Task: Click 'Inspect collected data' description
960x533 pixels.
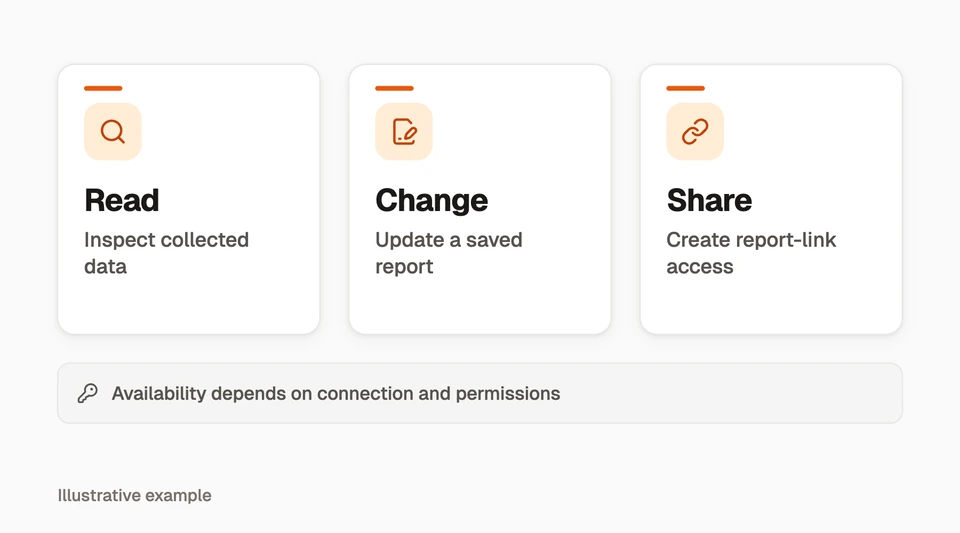Action: 167,253
